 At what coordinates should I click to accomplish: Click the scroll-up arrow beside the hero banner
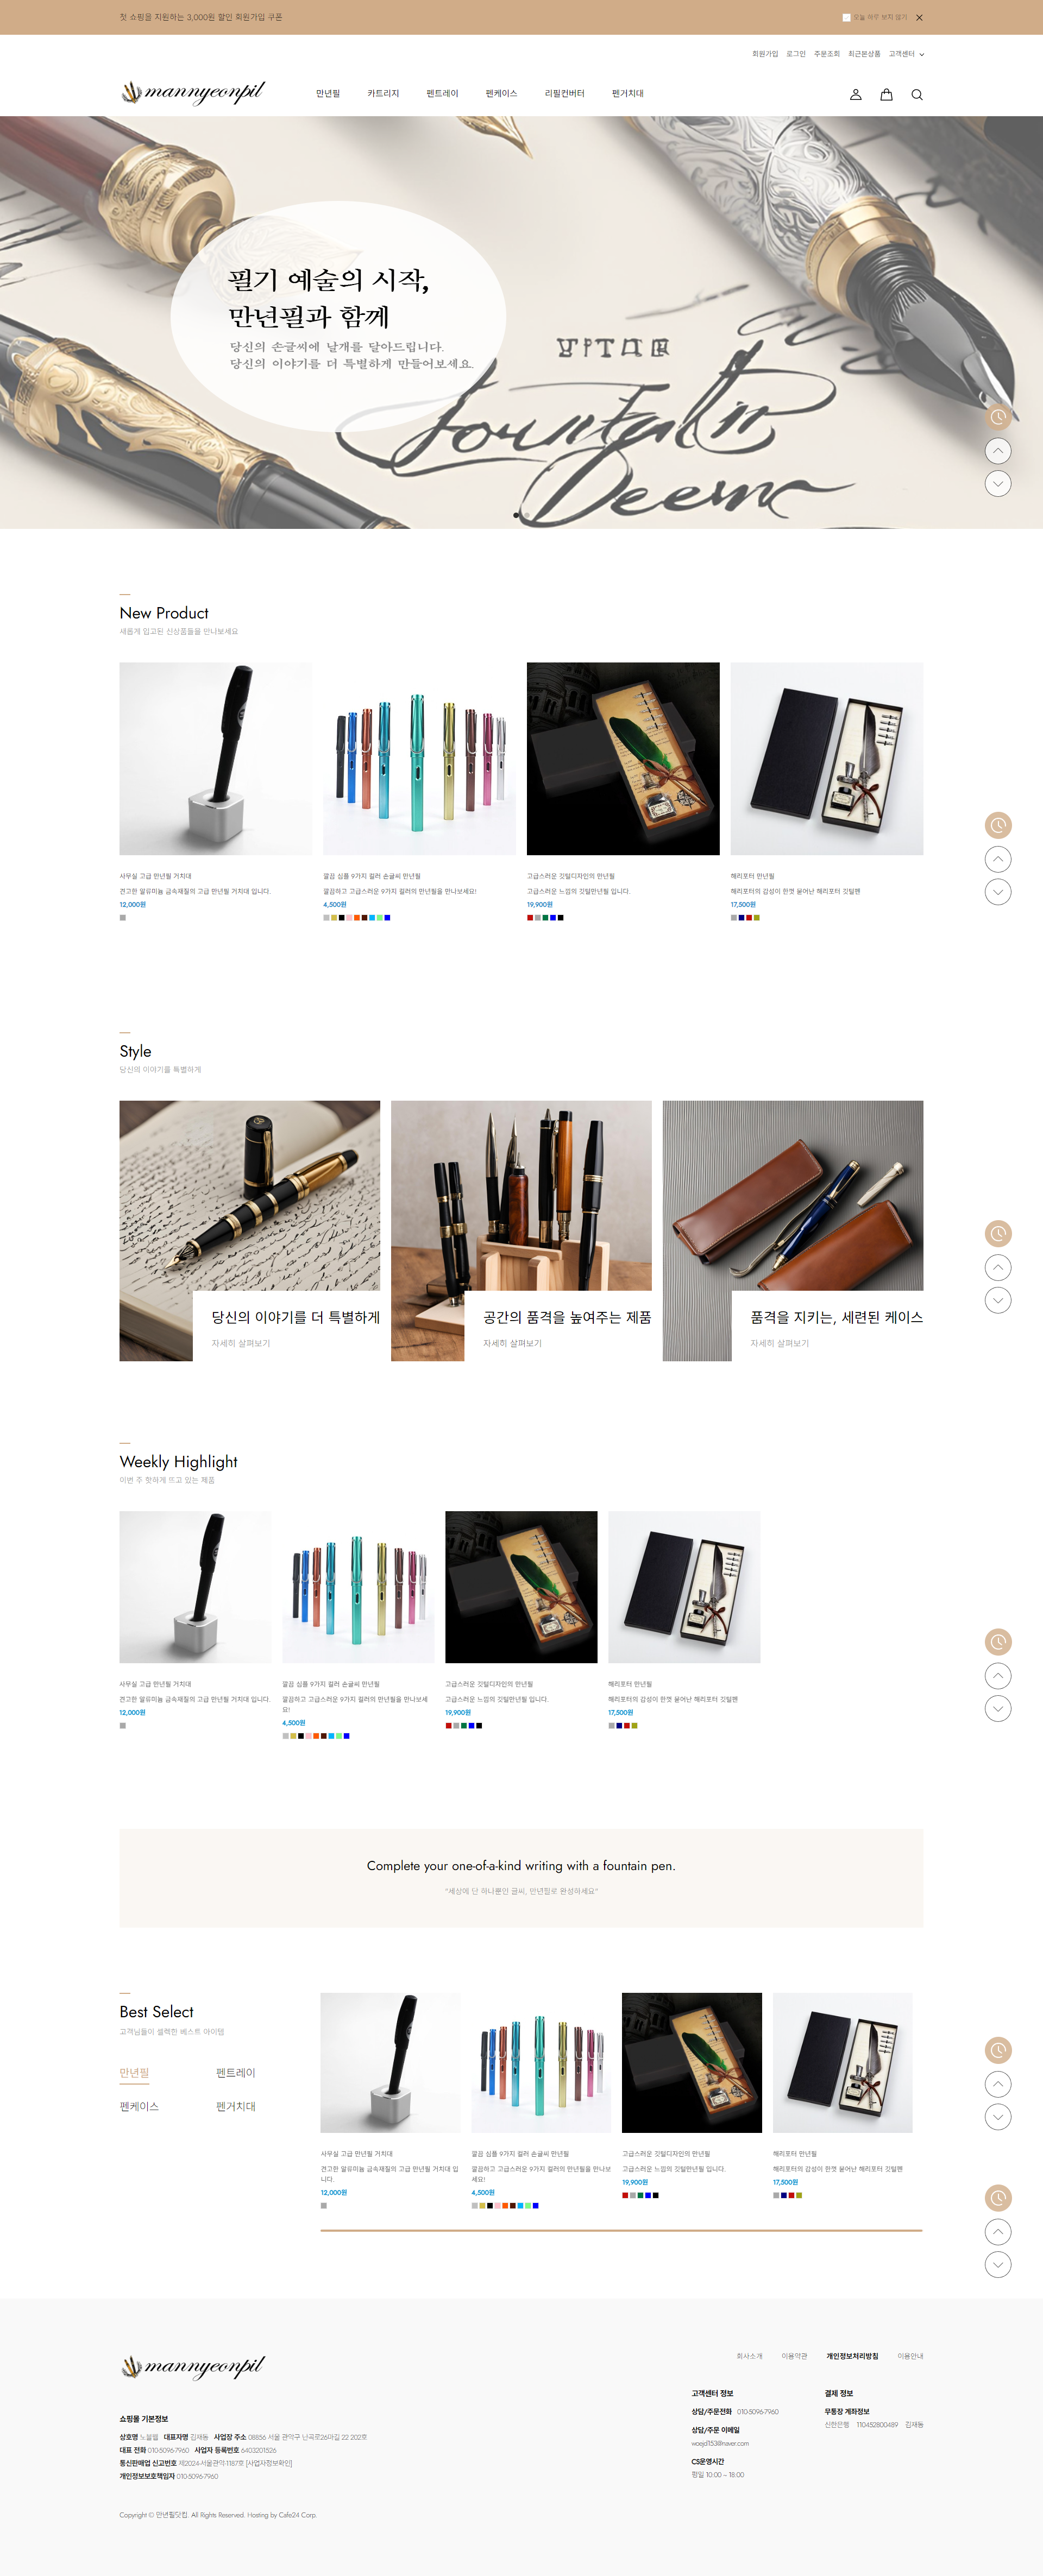[x=998, y=451]
